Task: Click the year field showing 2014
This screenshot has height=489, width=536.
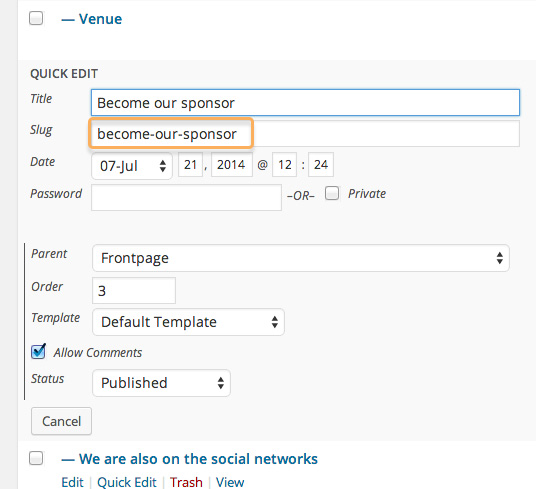Action: [x=232, y=165]
